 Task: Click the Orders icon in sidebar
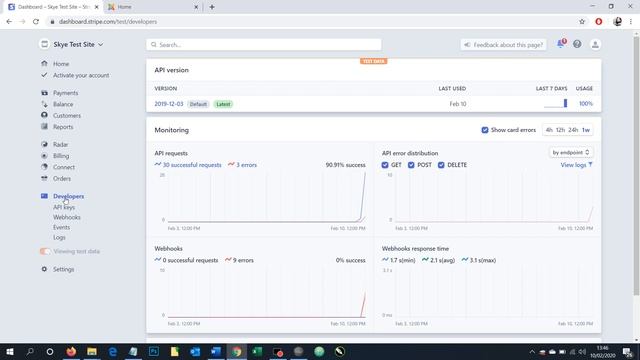pyautogui.click(x=44, y=178)
